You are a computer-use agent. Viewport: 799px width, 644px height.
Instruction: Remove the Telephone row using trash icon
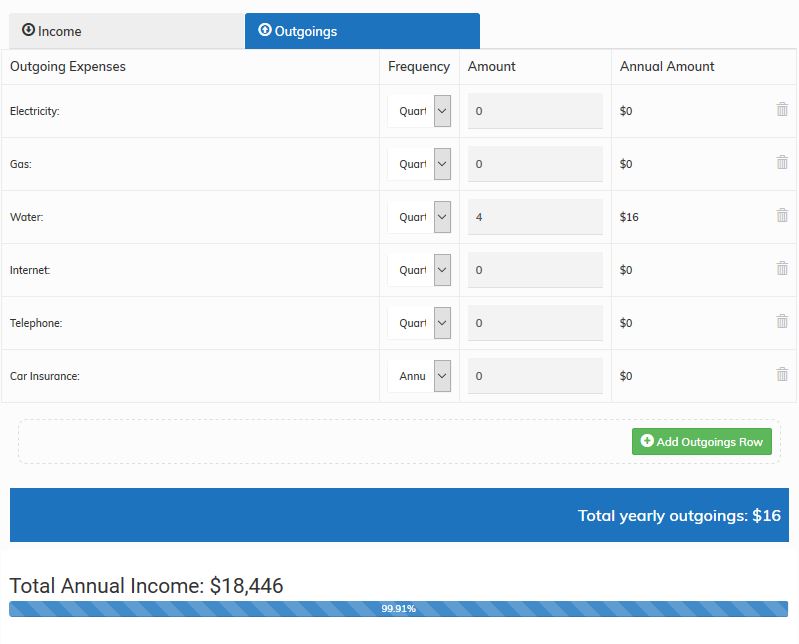coord(782,321)
